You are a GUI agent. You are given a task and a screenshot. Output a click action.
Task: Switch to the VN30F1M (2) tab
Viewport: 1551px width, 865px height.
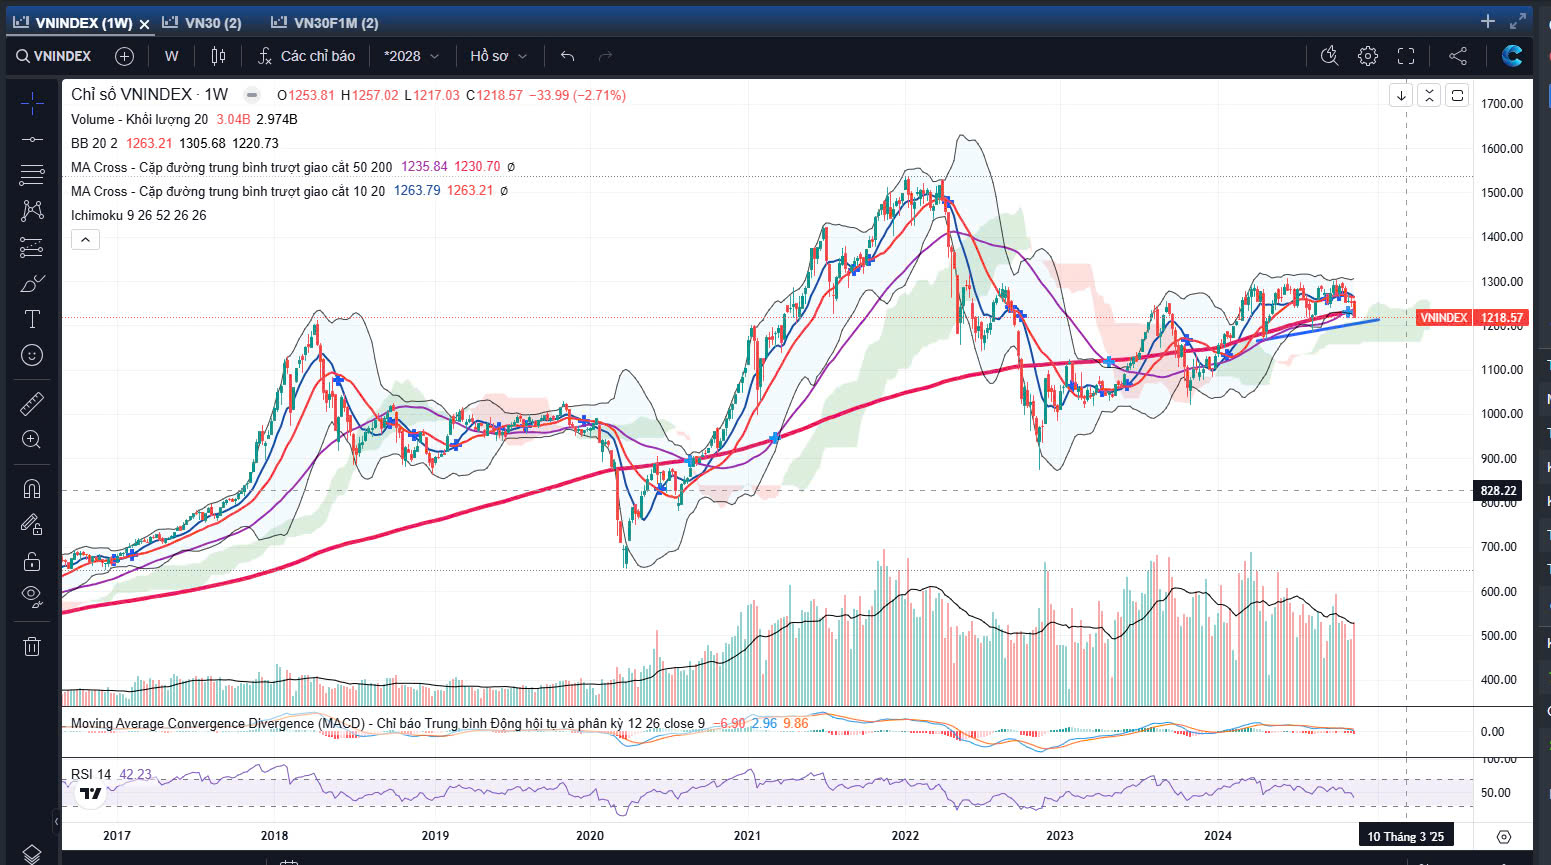coord(326,22)
